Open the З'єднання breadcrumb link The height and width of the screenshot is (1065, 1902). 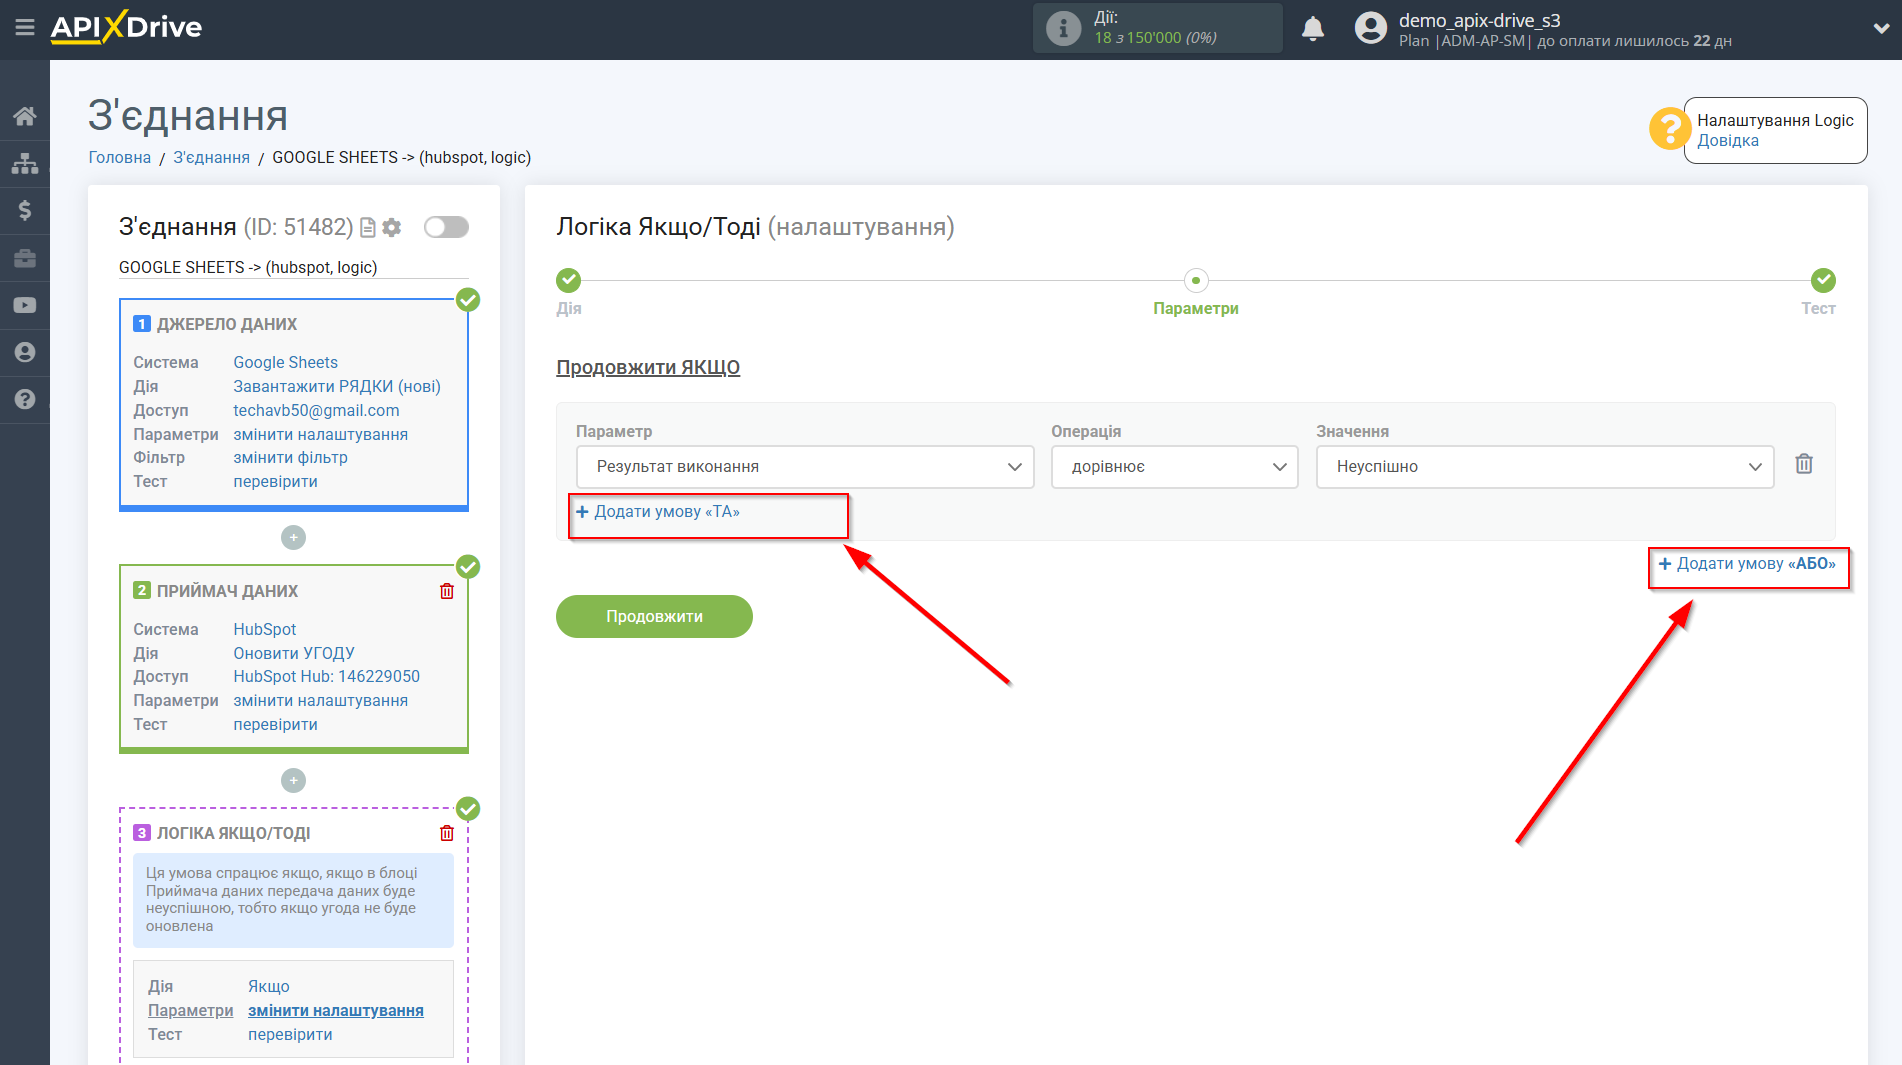tap(211, 157)
